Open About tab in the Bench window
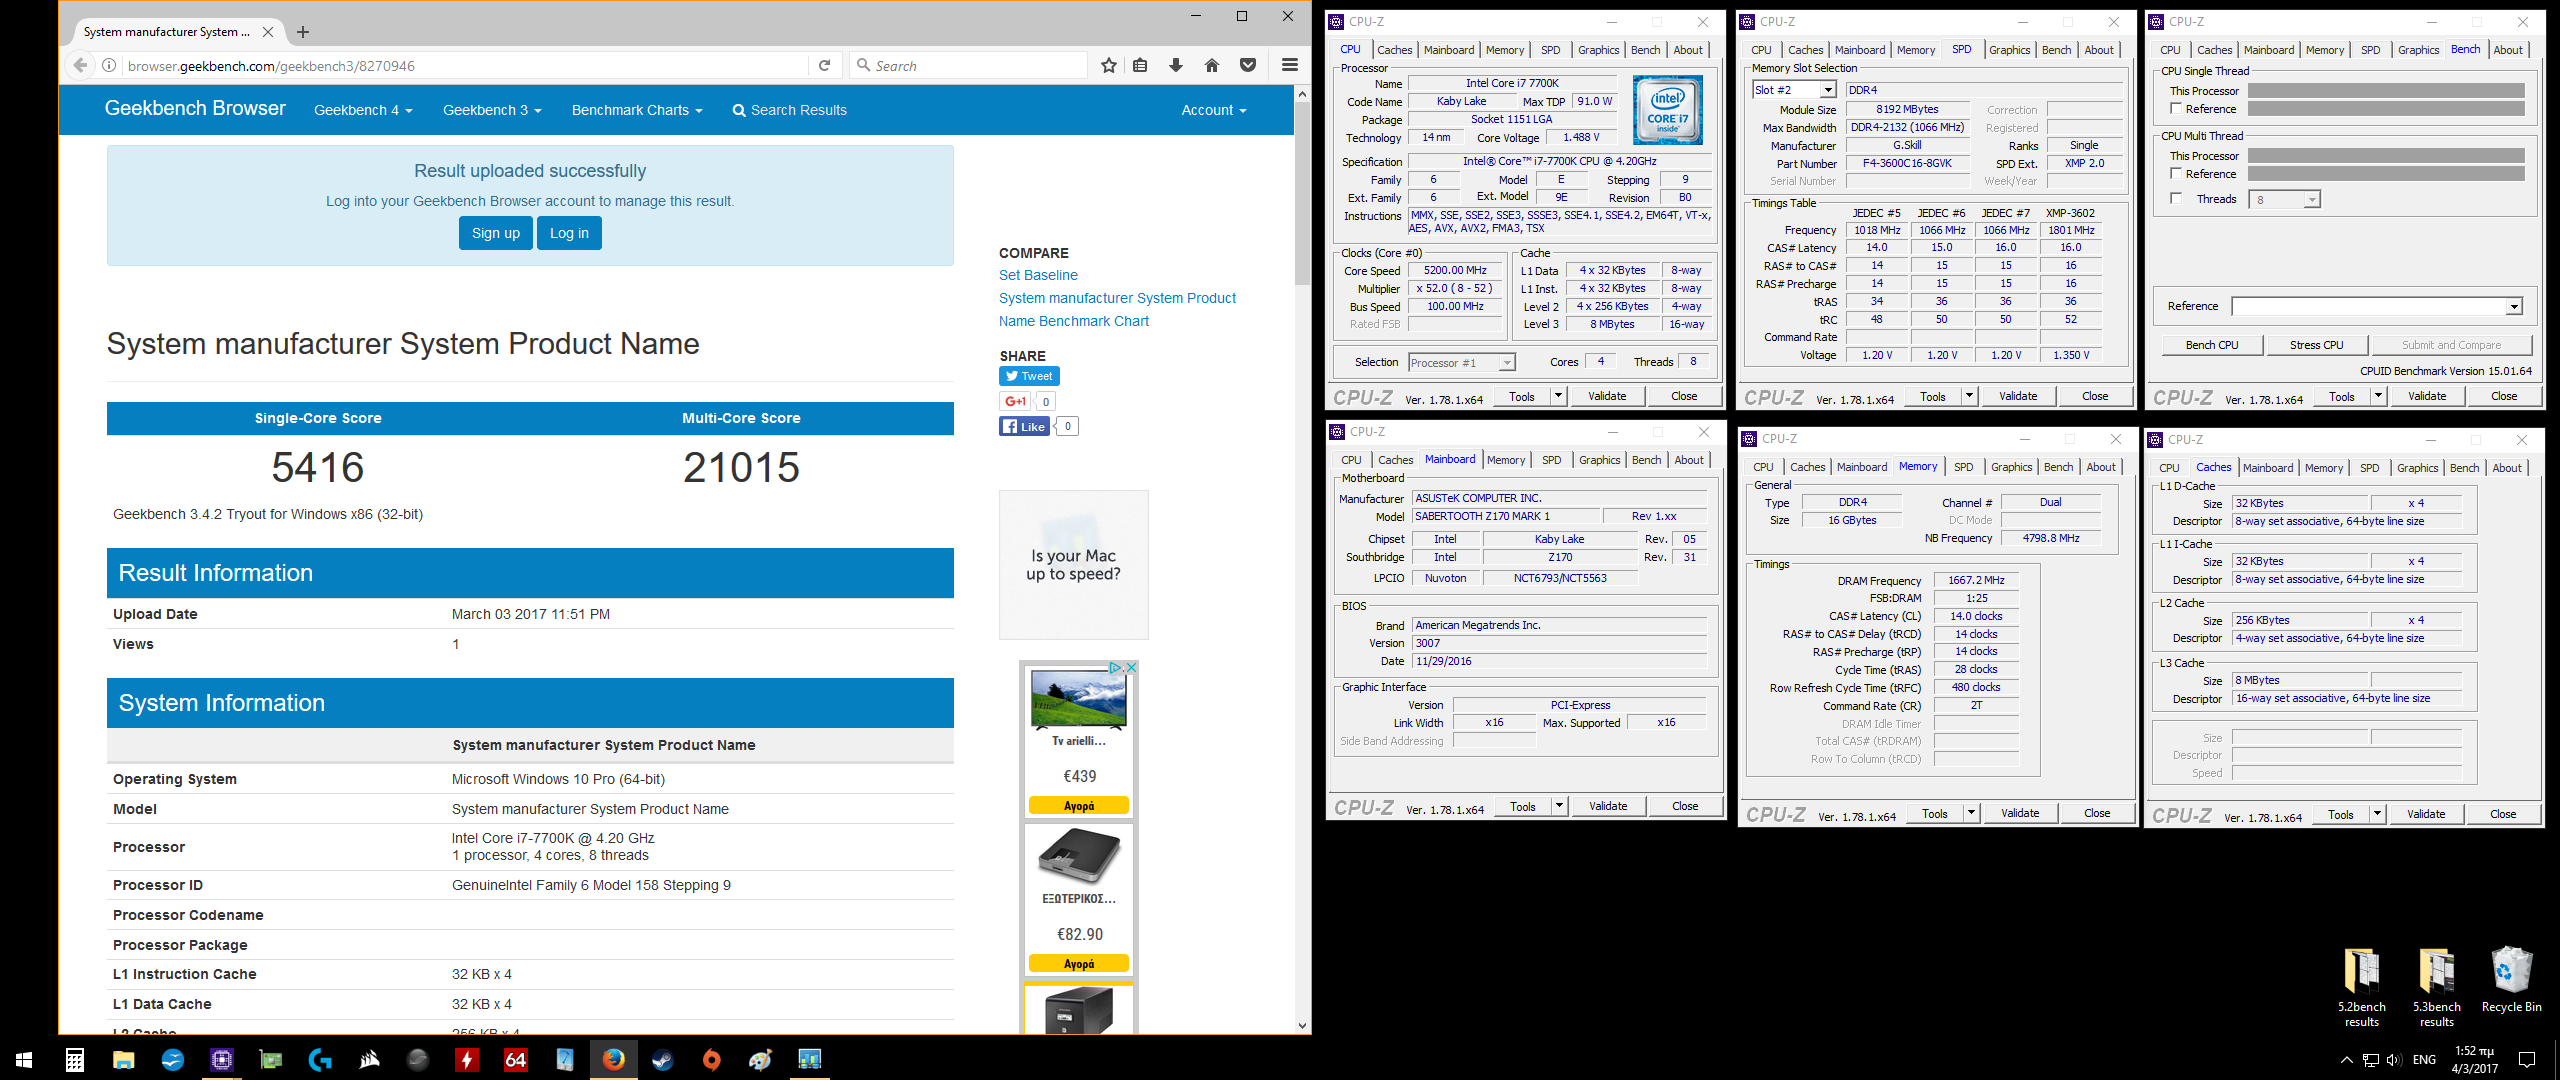This screenshot has height=1080, width=2560. 2507,50
